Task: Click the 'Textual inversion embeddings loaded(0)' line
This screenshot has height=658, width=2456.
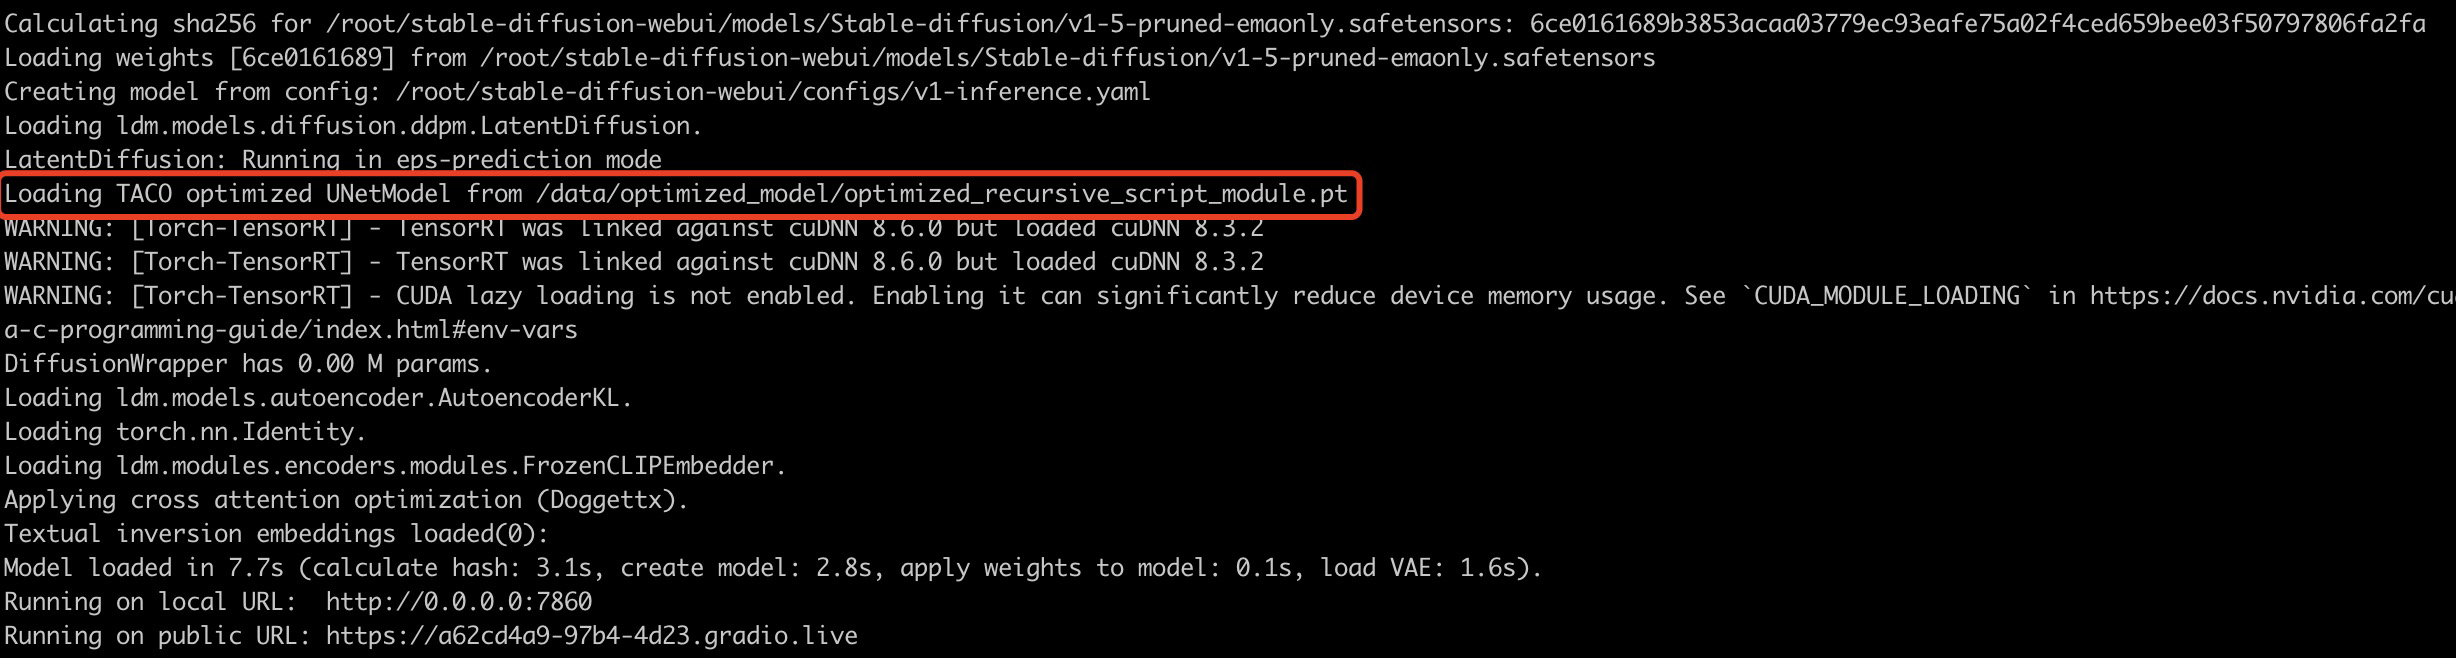Action: coord(277,534)
